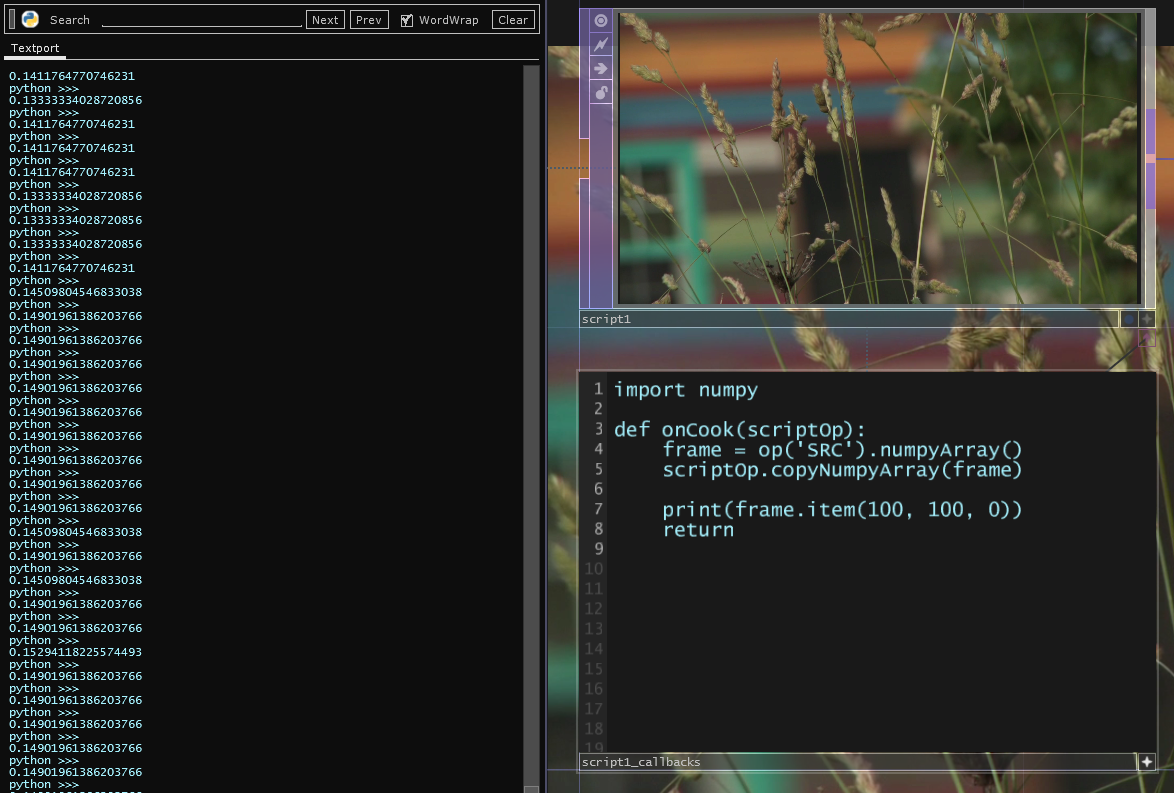This screenshot has width=1174, height=793.
Task: Click the blue display flag on script1
Action: pyautogui.click(x=1128, y=319)
